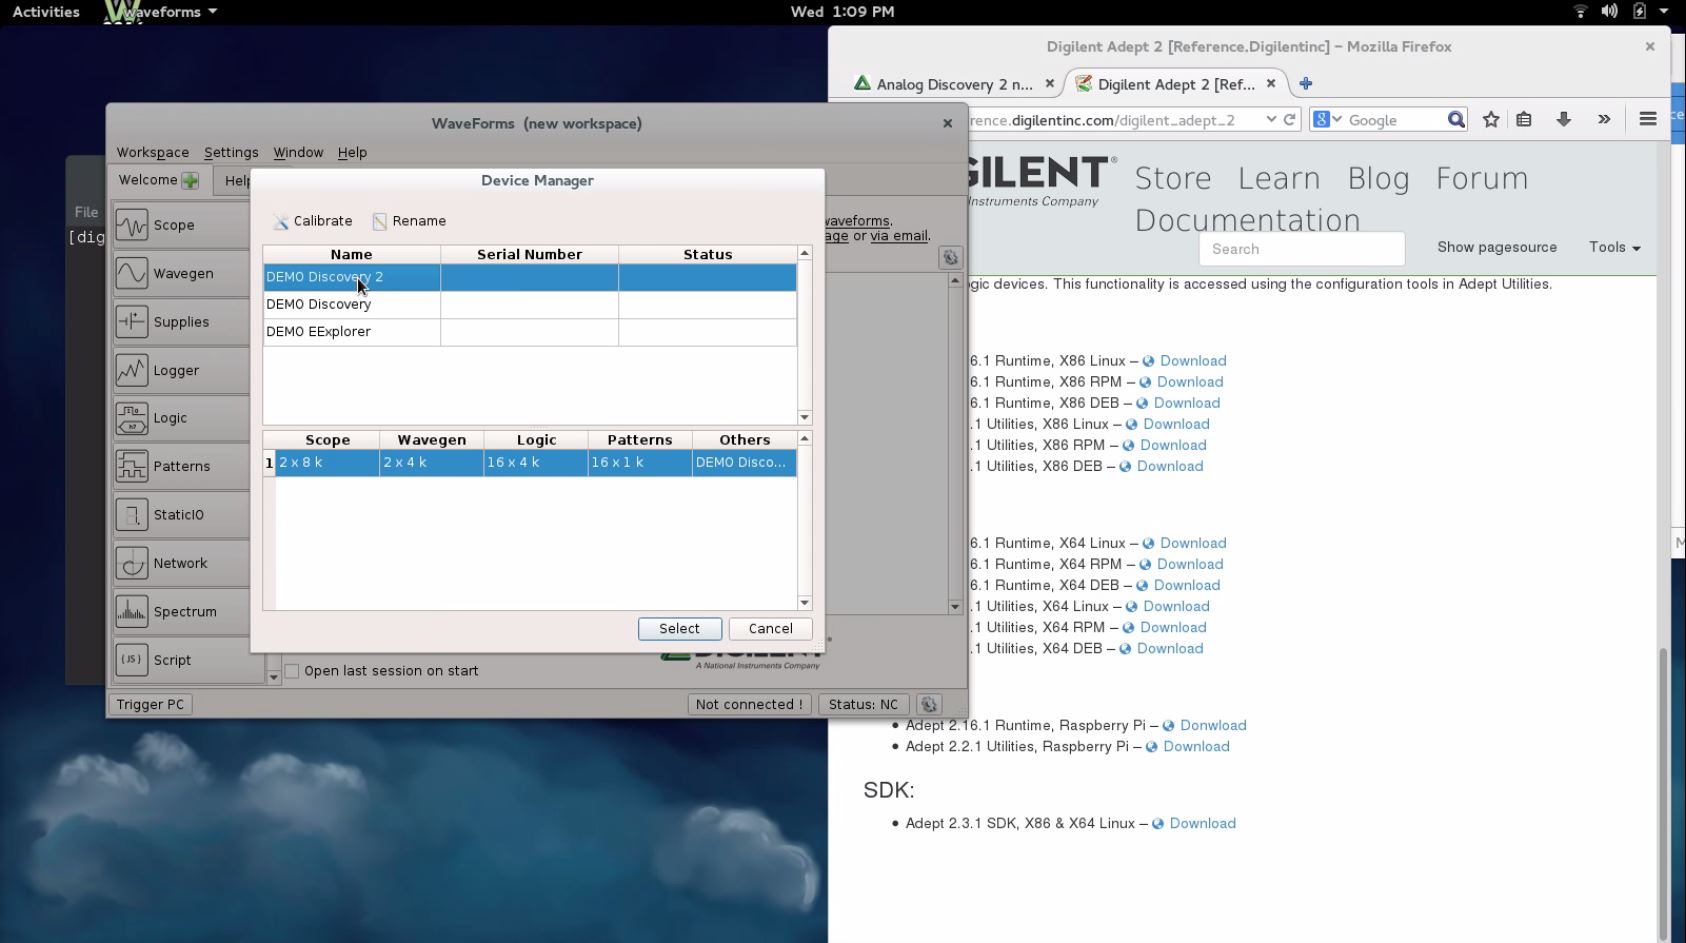Open the Spectrum analyzer instrument

click(x=180, y=612)
